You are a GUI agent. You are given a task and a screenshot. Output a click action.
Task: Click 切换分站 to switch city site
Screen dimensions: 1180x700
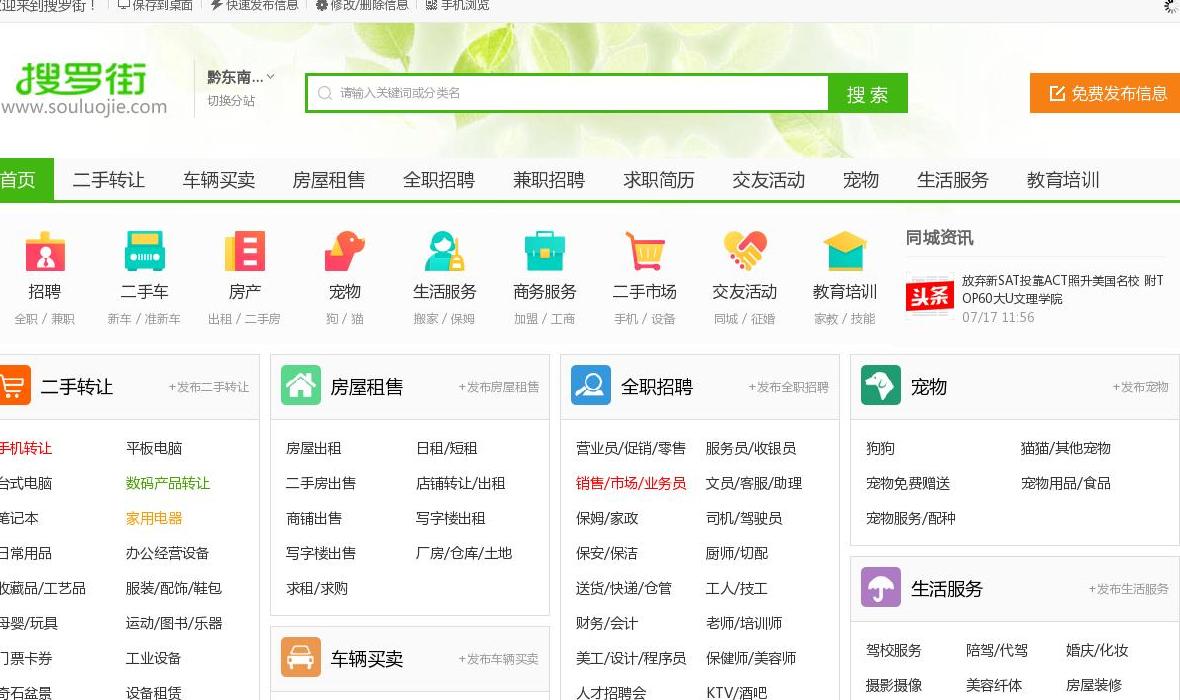[x=231, y=101]
